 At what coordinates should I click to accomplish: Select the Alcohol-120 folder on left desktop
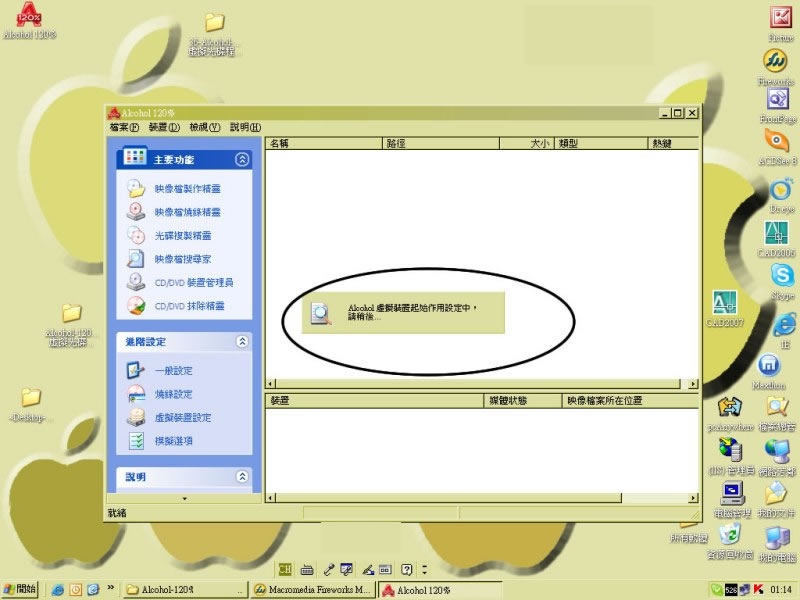point(70,326)
